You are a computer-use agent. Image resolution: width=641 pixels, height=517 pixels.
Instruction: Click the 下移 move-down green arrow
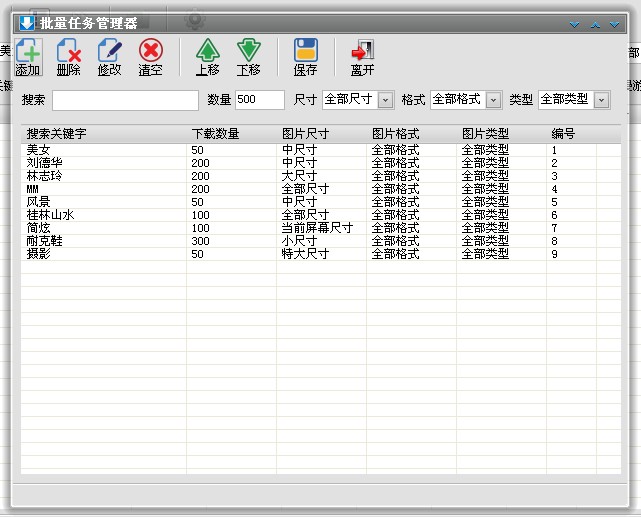click(x=249, y=57)
